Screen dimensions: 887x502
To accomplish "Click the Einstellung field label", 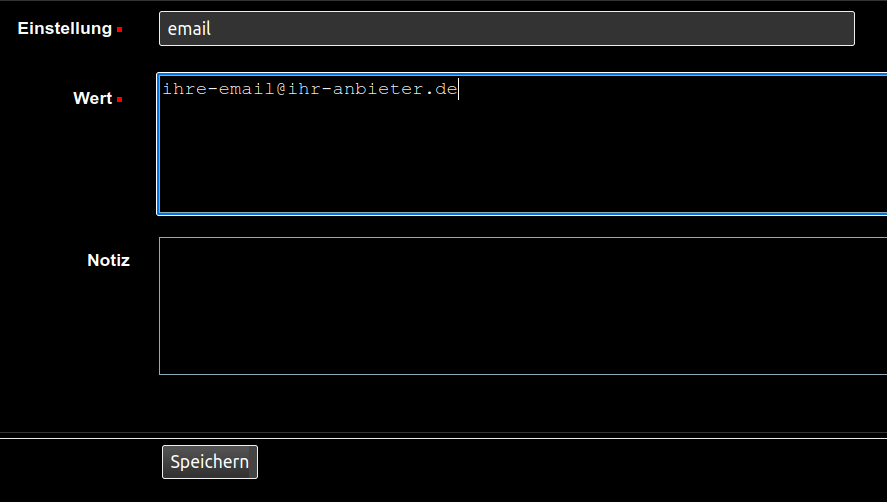I will [x=65, y=28].
